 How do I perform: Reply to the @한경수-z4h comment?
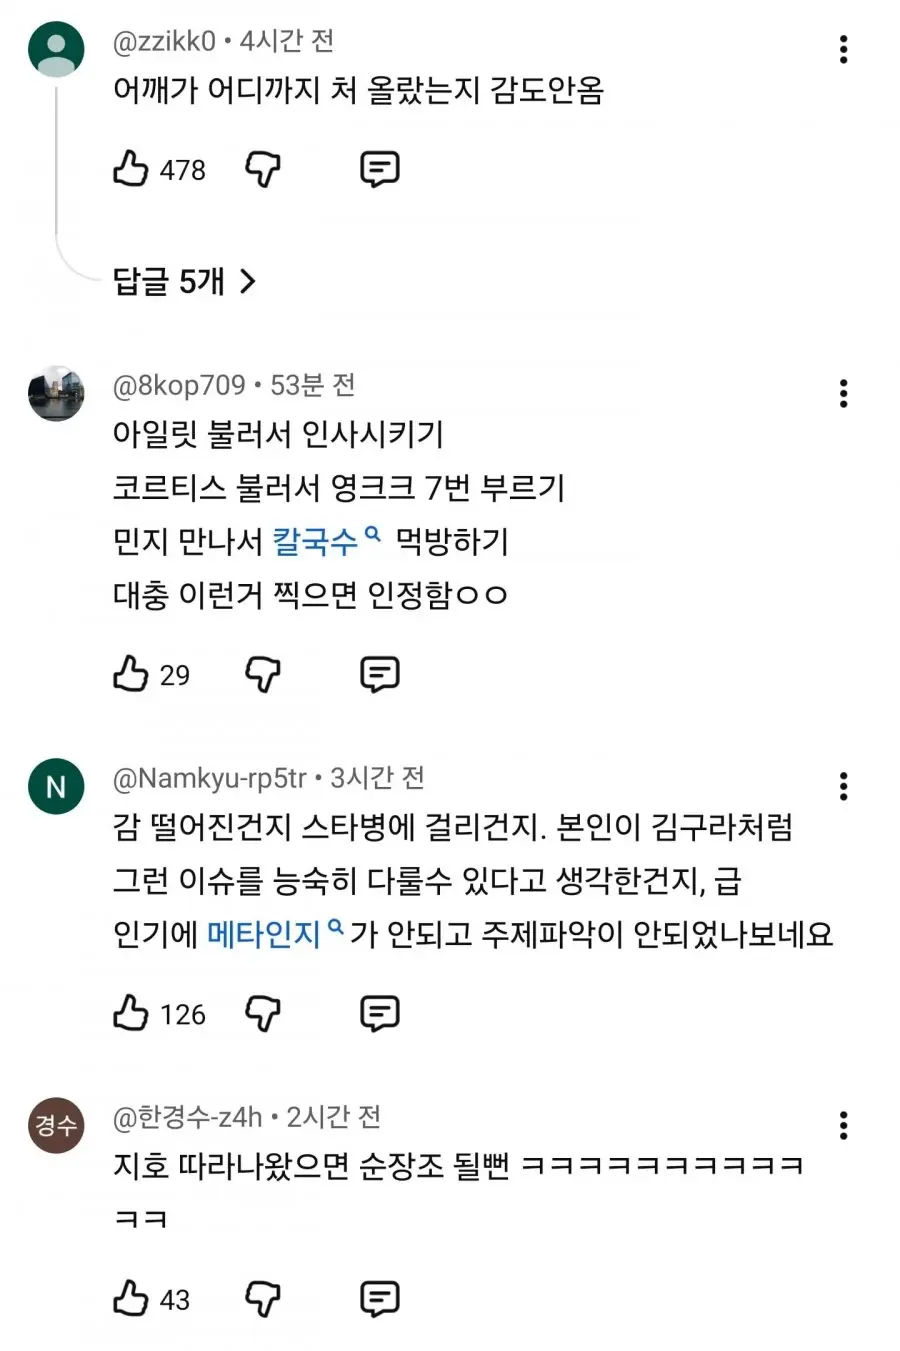379,1299
